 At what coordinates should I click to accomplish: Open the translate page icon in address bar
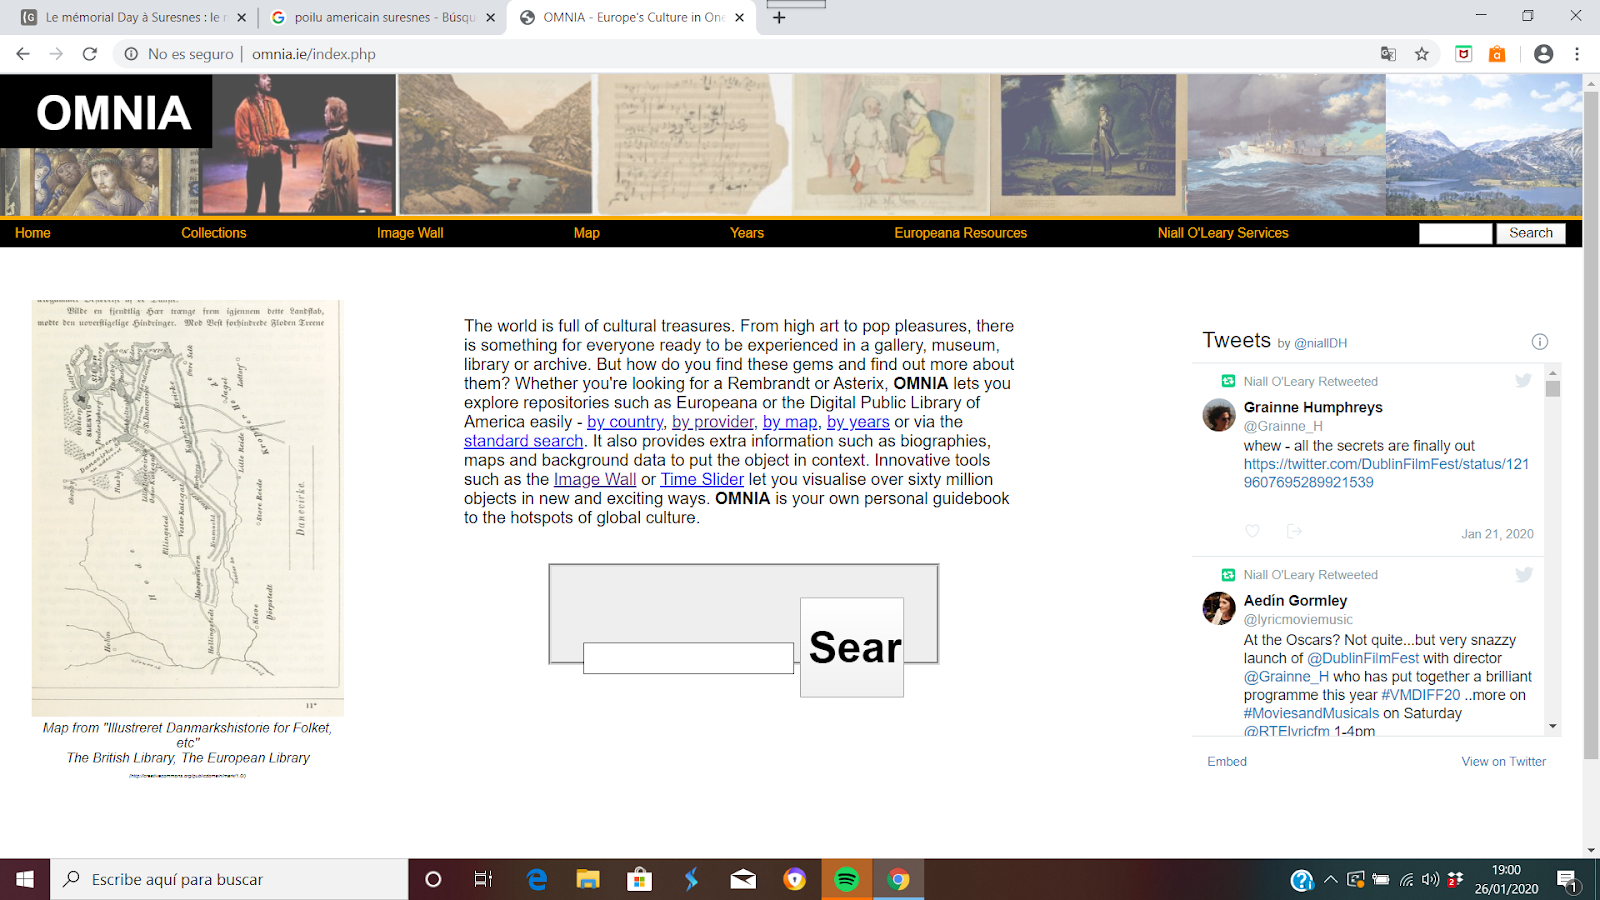coord(1388,54)
